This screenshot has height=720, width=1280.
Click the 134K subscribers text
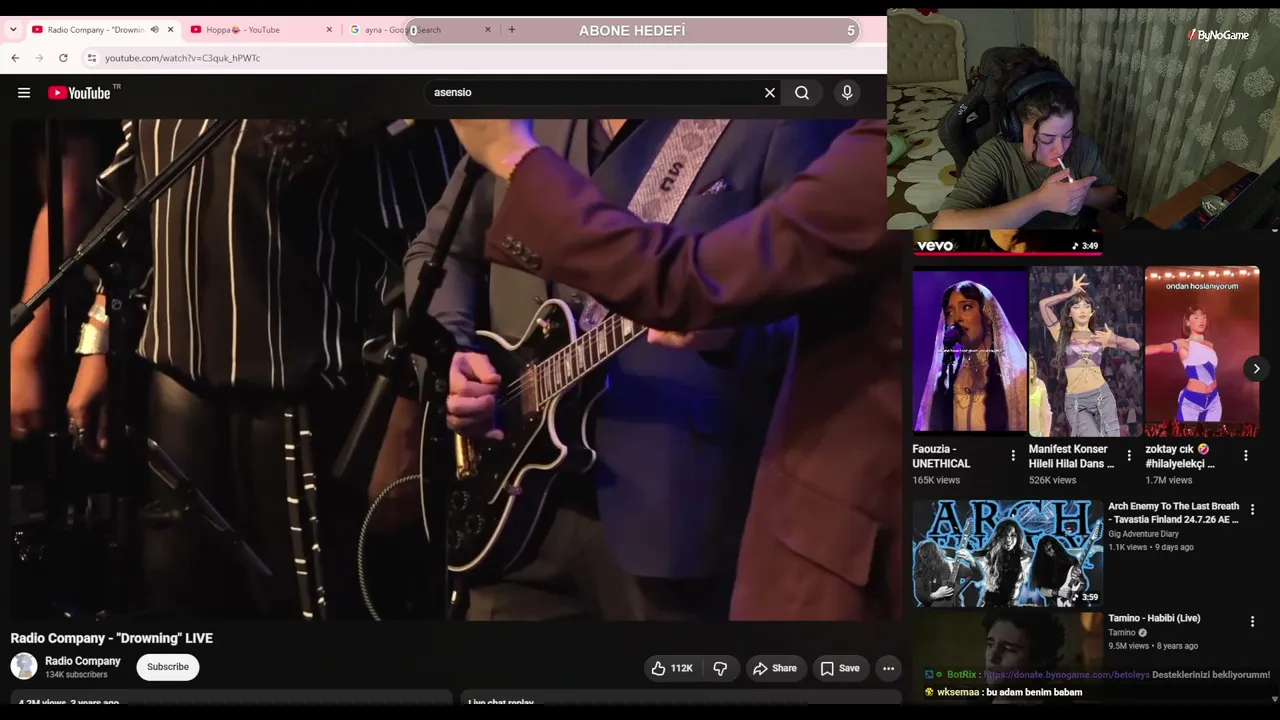(76, 675)
